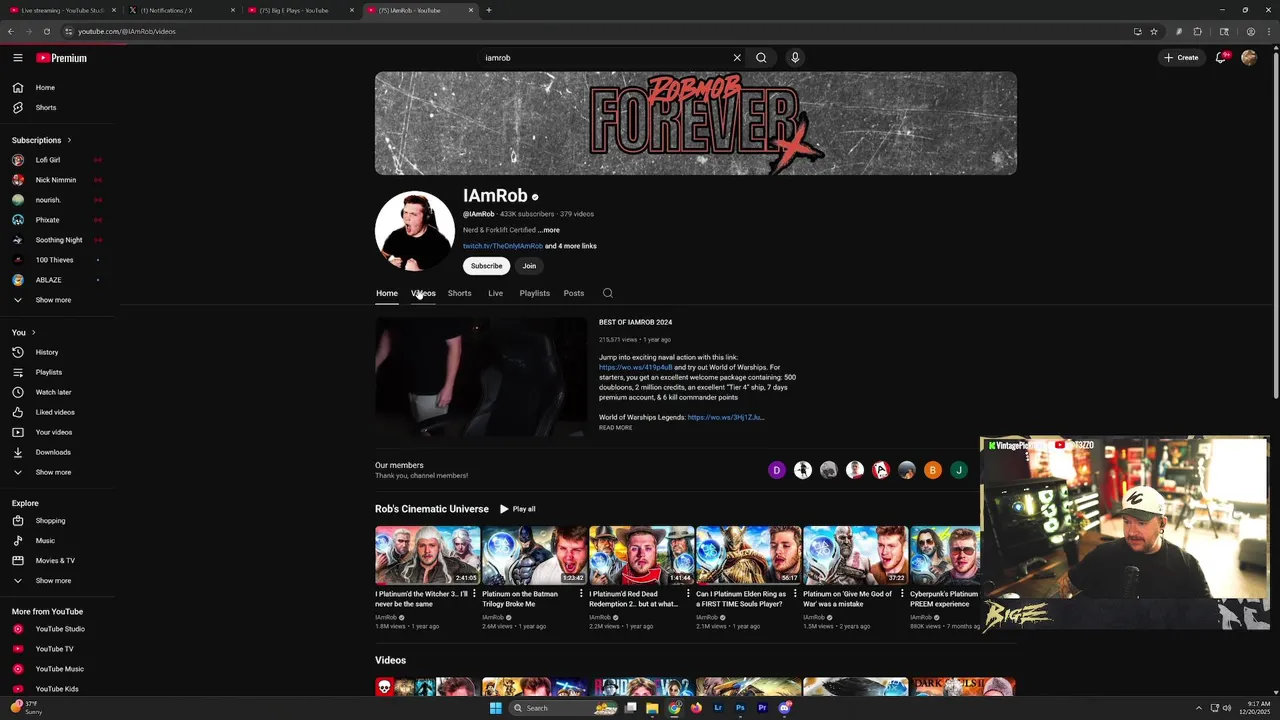The width and height of the screenshot is (1280, 720).
Task: Open Discord from the taskbar
Action: (784, 708)
